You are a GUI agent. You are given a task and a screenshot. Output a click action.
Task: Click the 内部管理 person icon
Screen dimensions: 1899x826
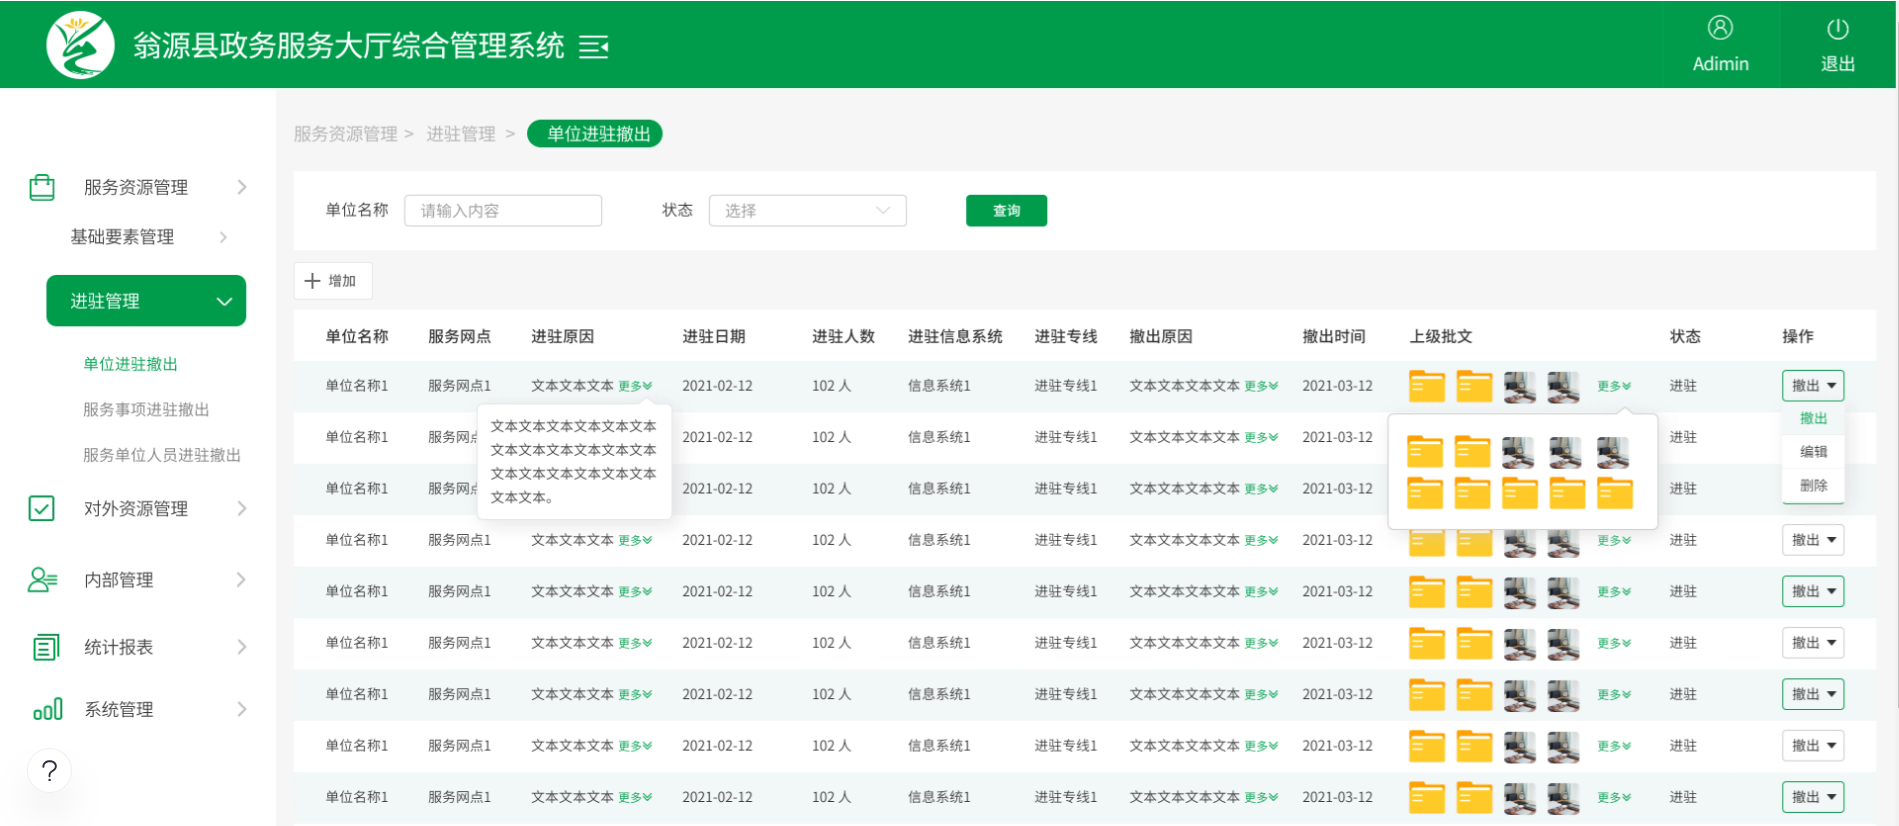click(x=42, y=580)
